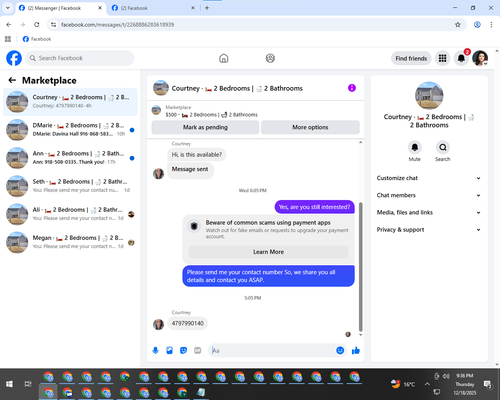Send a thumbs up like
This screenshot has width=500, height=400.
click(x=356, y=350)
